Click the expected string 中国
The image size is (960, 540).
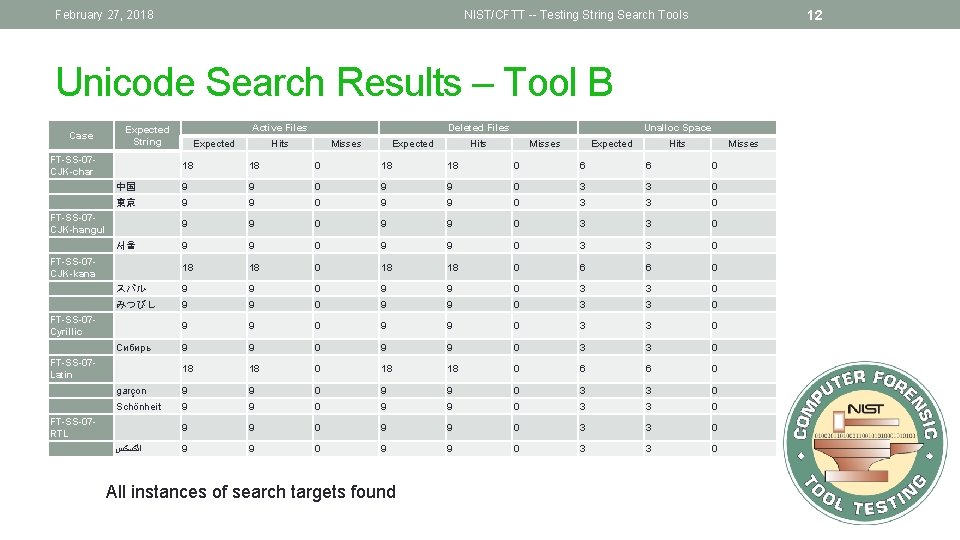126,187
